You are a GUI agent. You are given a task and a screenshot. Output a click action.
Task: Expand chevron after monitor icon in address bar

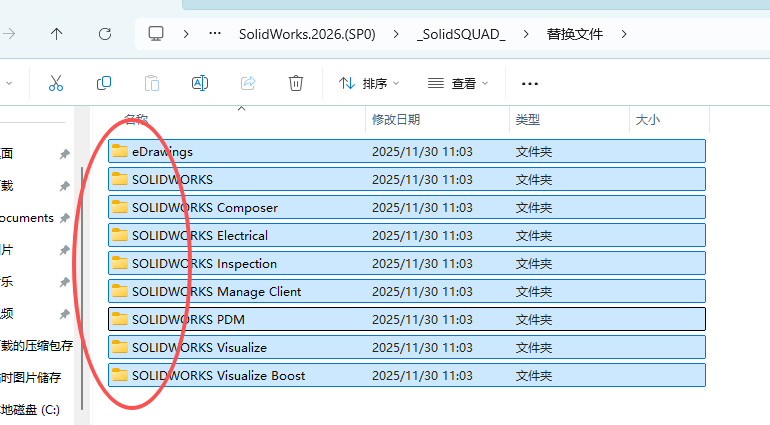click(186, 34)
